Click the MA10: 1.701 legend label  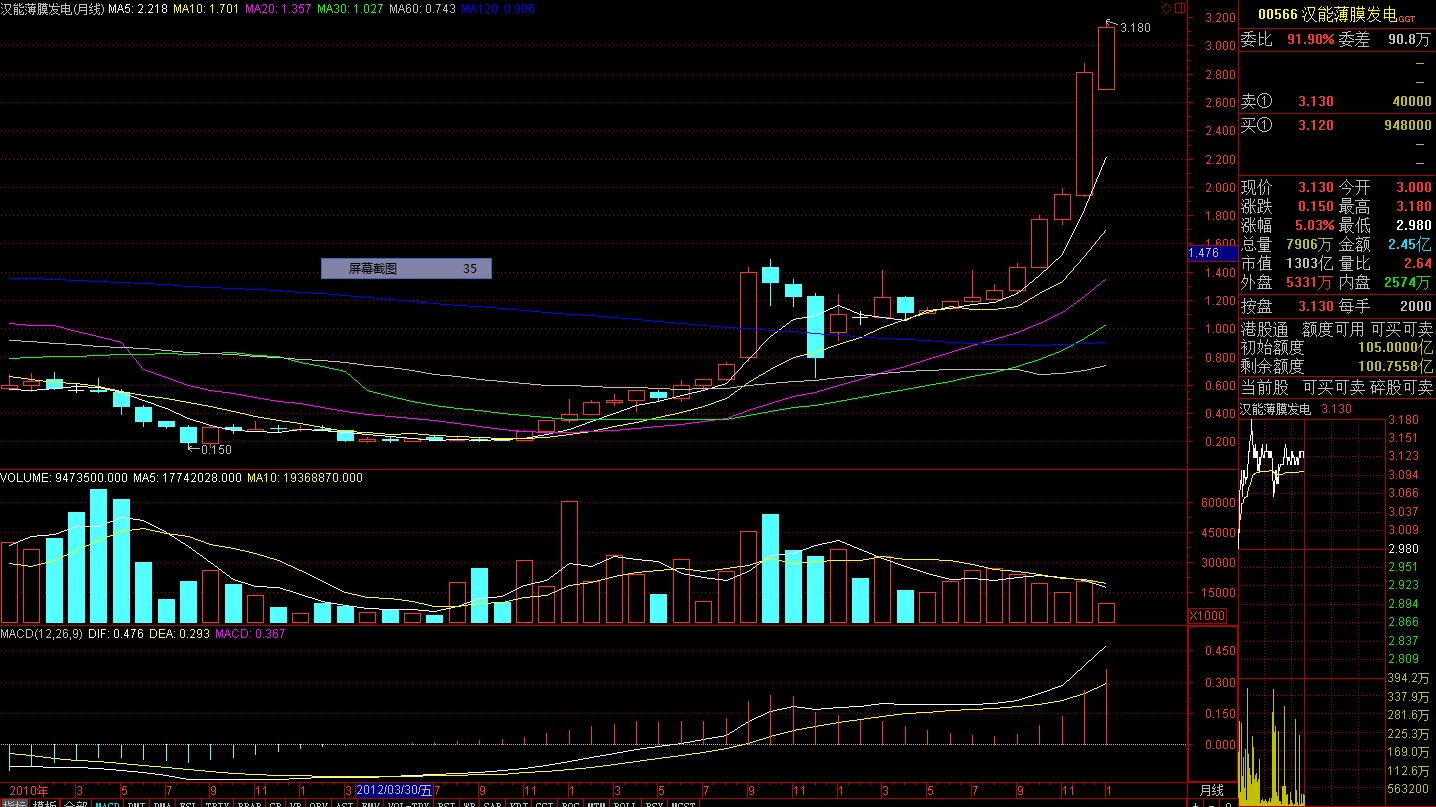coord(206,9)
